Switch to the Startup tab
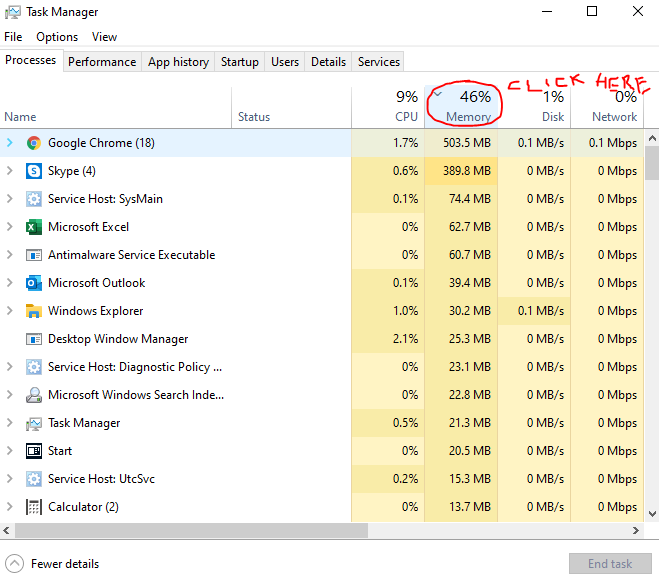The image size is (659, 585). (x=240, y=62)
